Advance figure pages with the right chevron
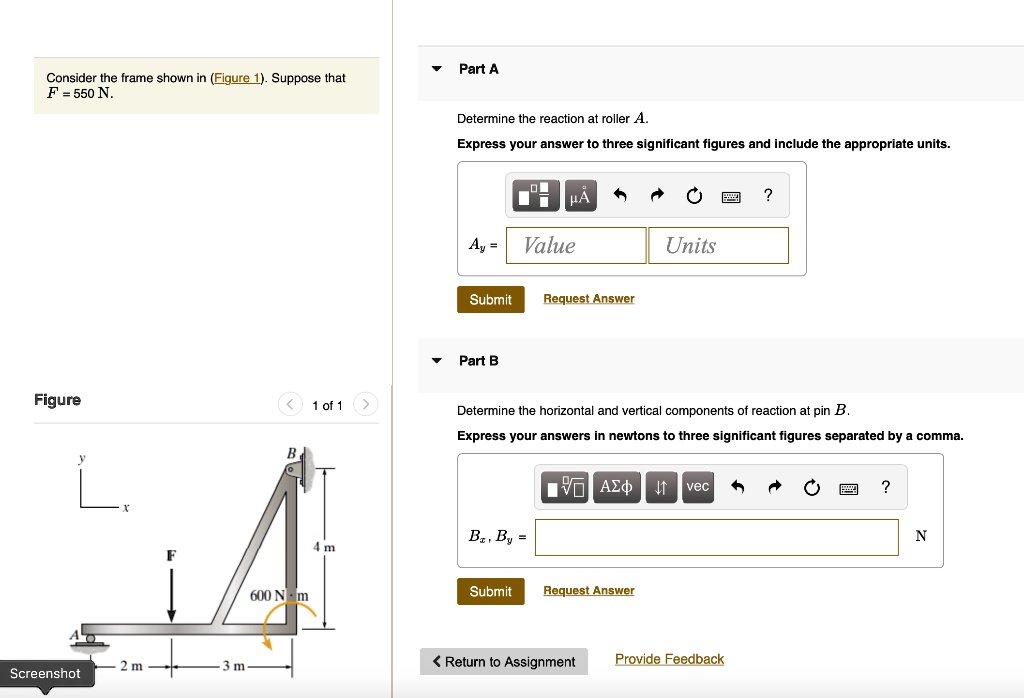 click(365, 405)
